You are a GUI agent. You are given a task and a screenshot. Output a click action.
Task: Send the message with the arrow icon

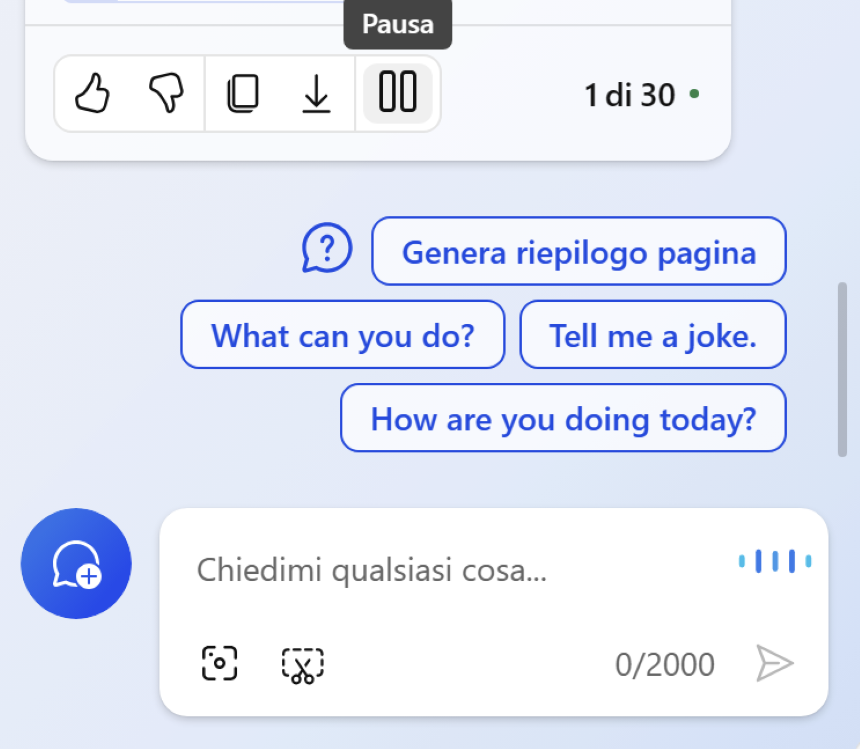774,663
